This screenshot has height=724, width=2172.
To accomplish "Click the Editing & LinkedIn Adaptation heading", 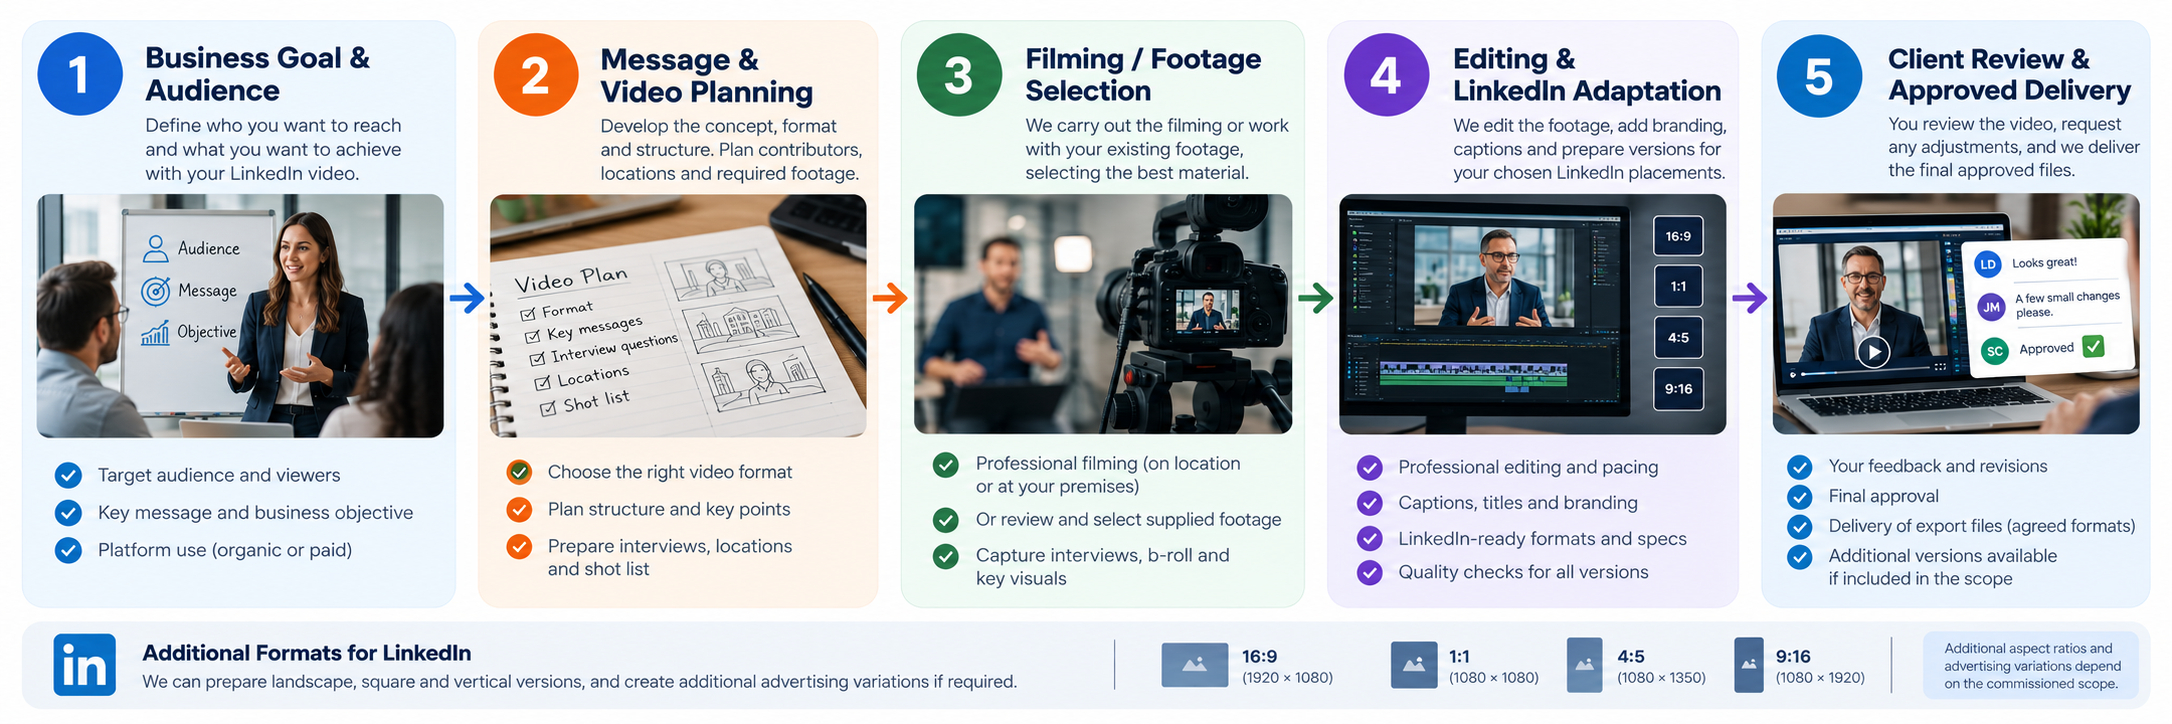I will [1587, 75].
